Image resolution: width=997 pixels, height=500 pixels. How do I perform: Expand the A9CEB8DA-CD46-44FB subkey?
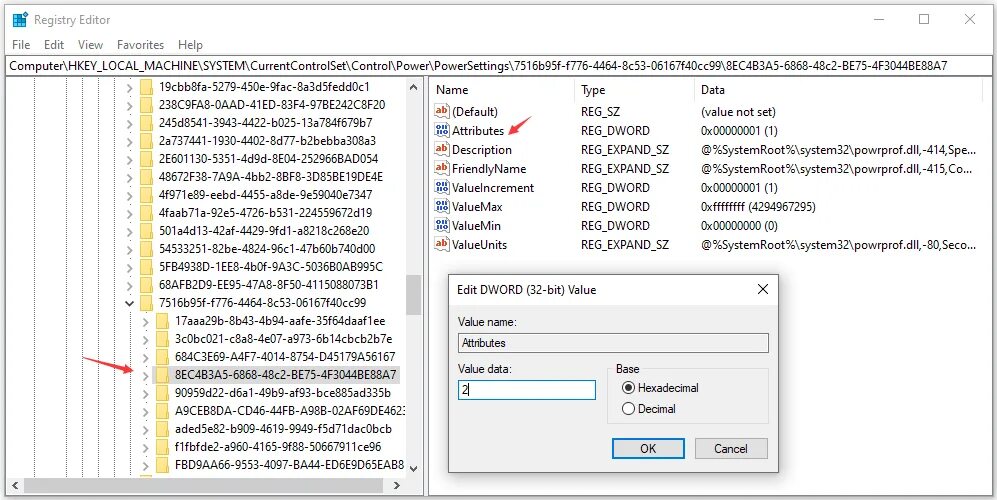pyautogui.click(x=146, y=411)
